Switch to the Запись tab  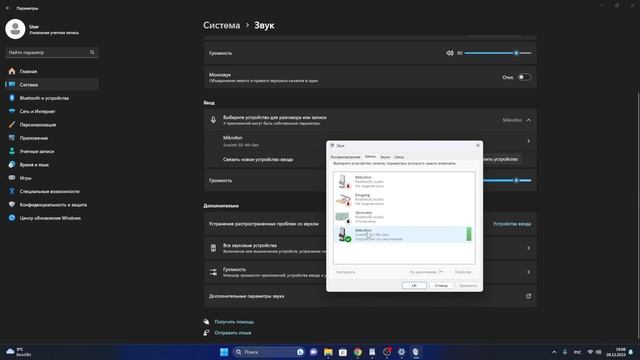(370, 156)
